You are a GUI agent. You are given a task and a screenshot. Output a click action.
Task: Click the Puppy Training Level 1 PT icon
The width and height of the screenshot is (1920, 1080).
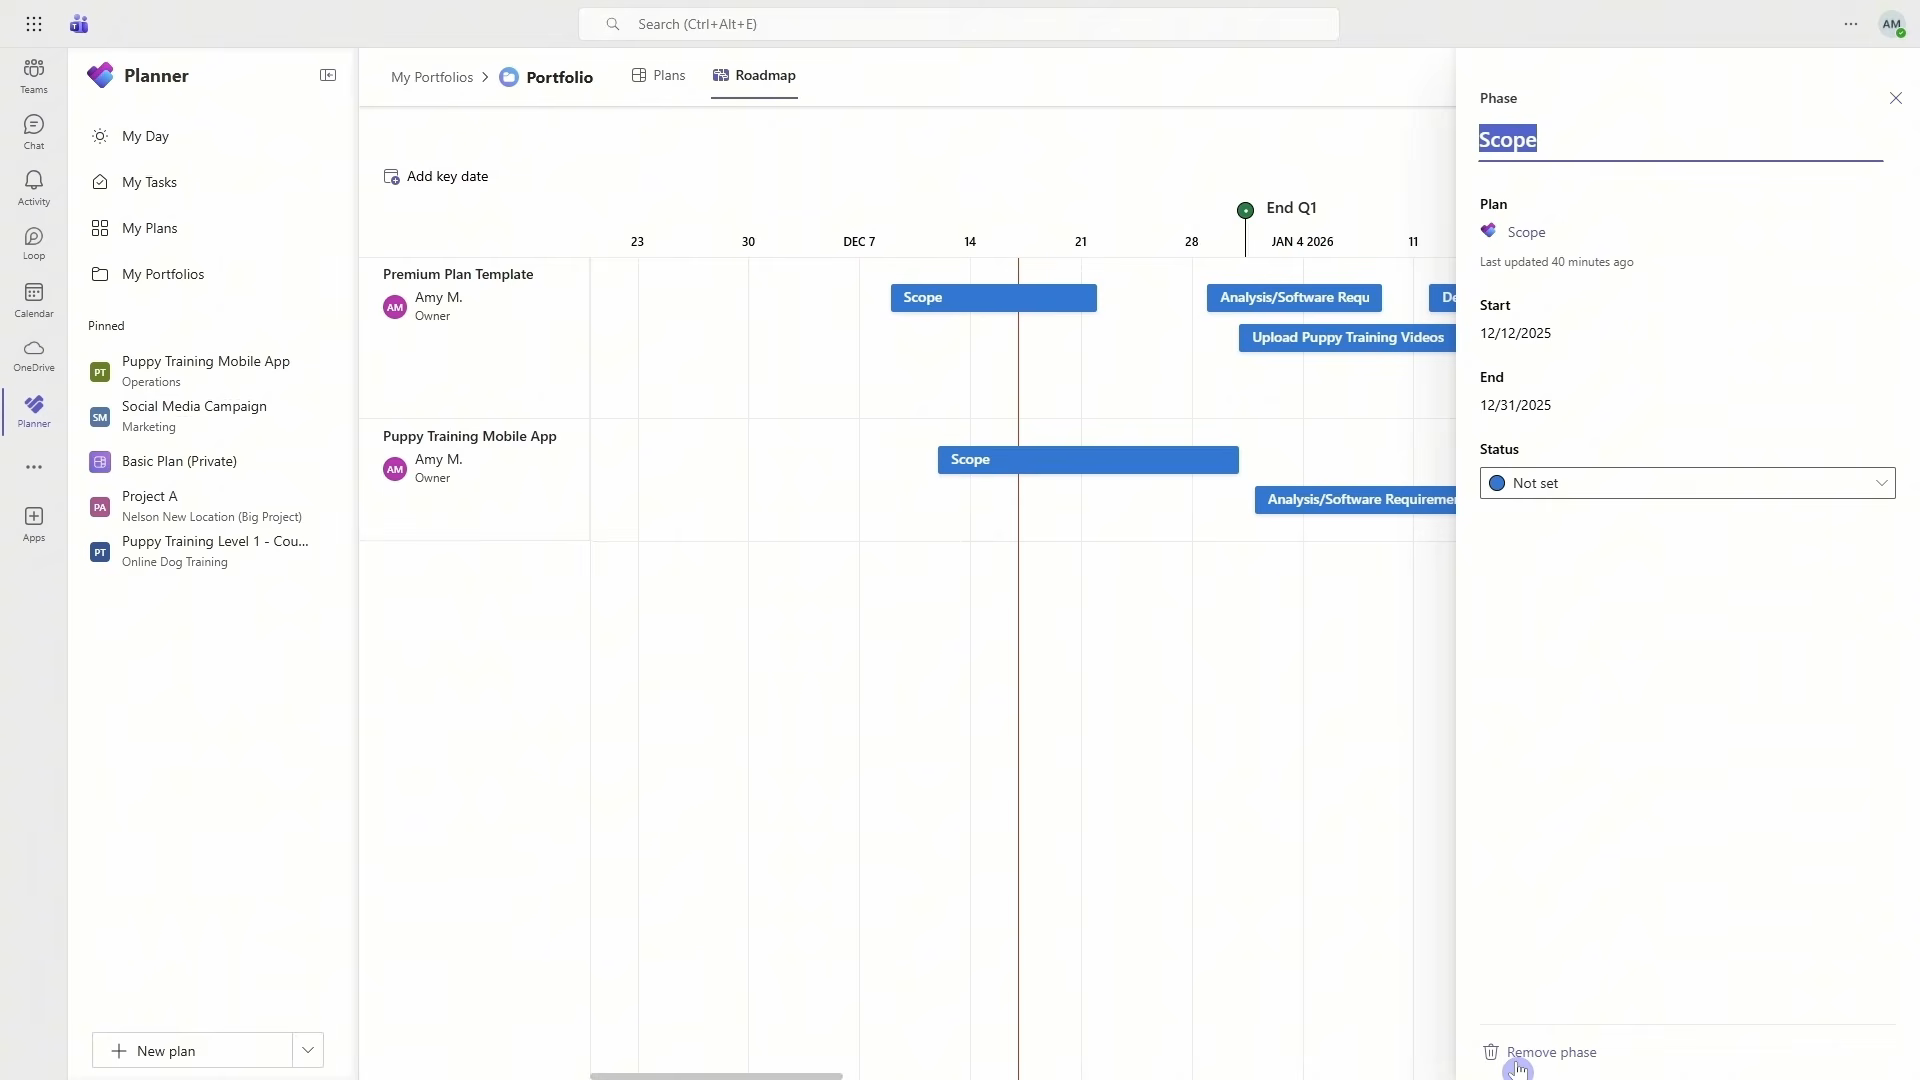tap(100, 552)
